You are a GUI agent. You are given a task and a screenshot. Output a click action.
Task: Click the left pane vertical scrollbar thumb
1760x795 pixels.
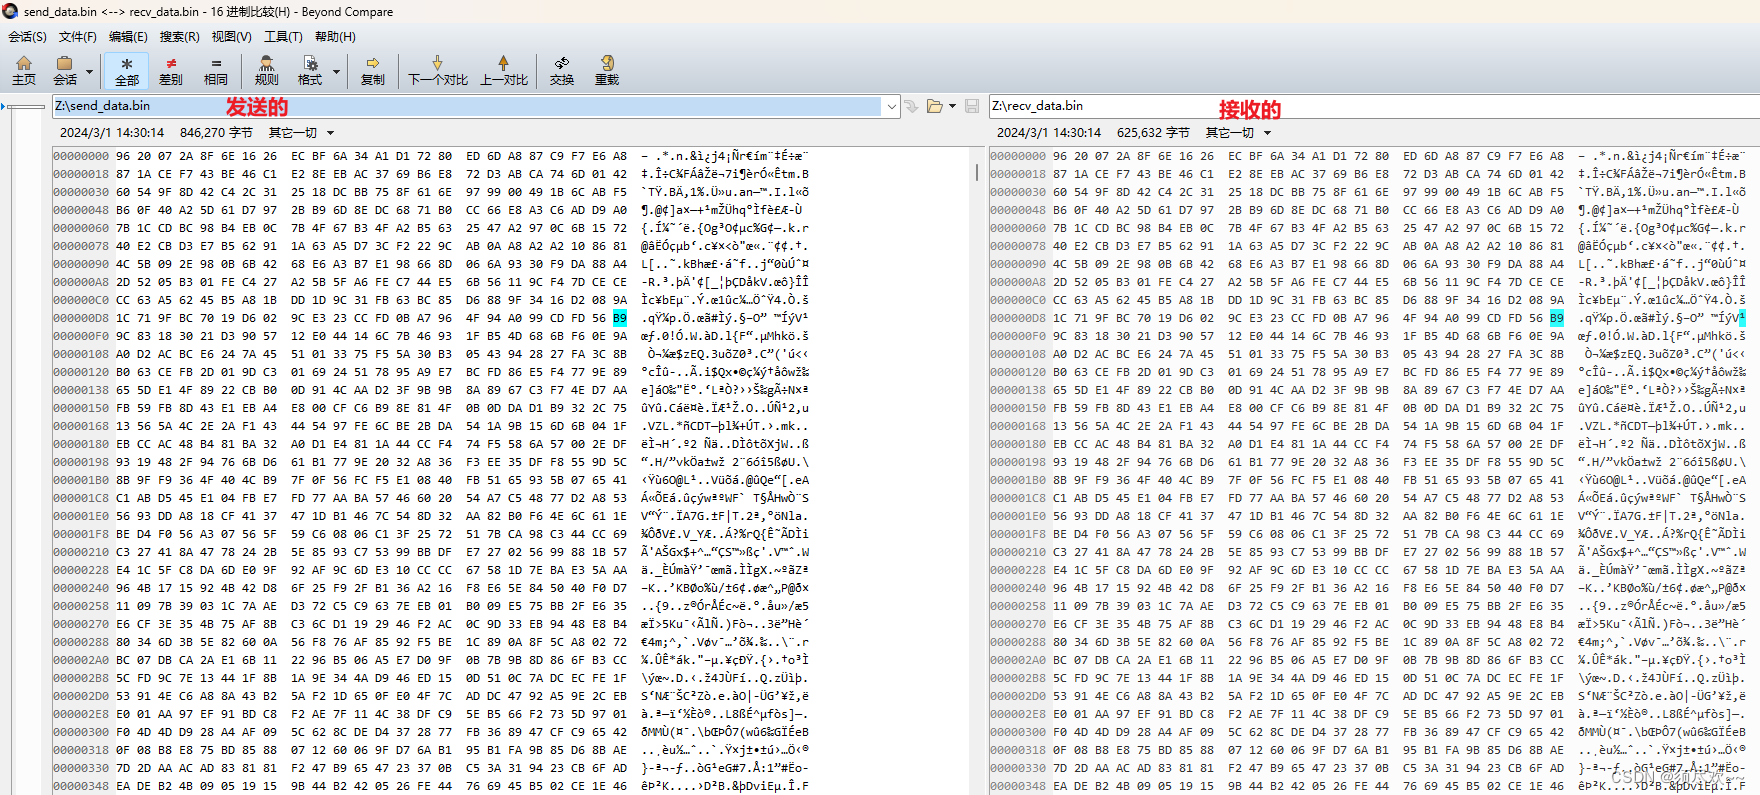coord(977,171)
